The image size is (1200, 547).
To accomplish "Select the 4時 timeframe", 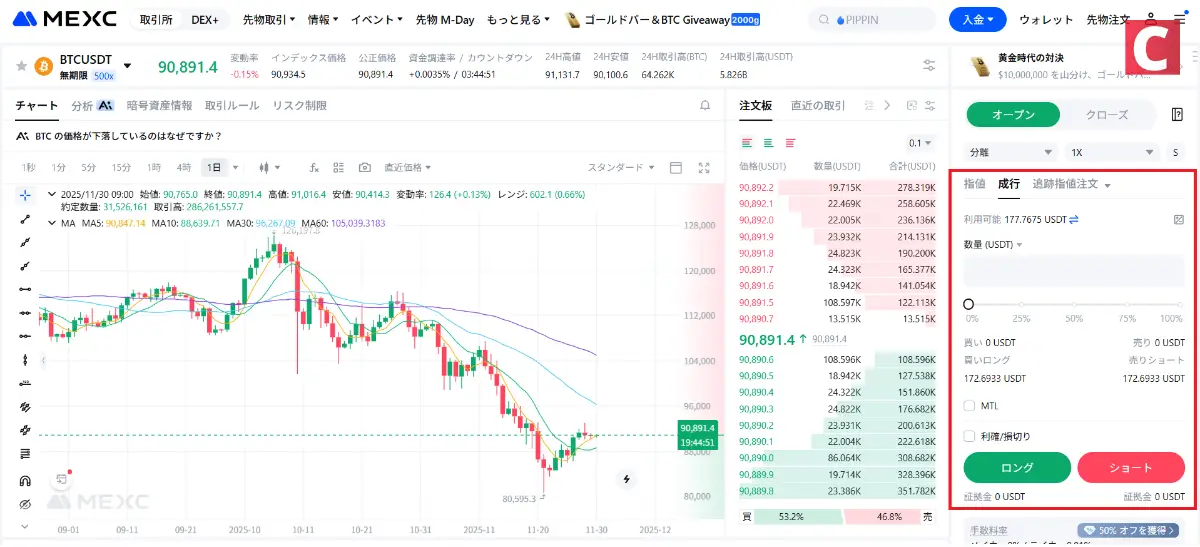I will click(x=184, y=167).
